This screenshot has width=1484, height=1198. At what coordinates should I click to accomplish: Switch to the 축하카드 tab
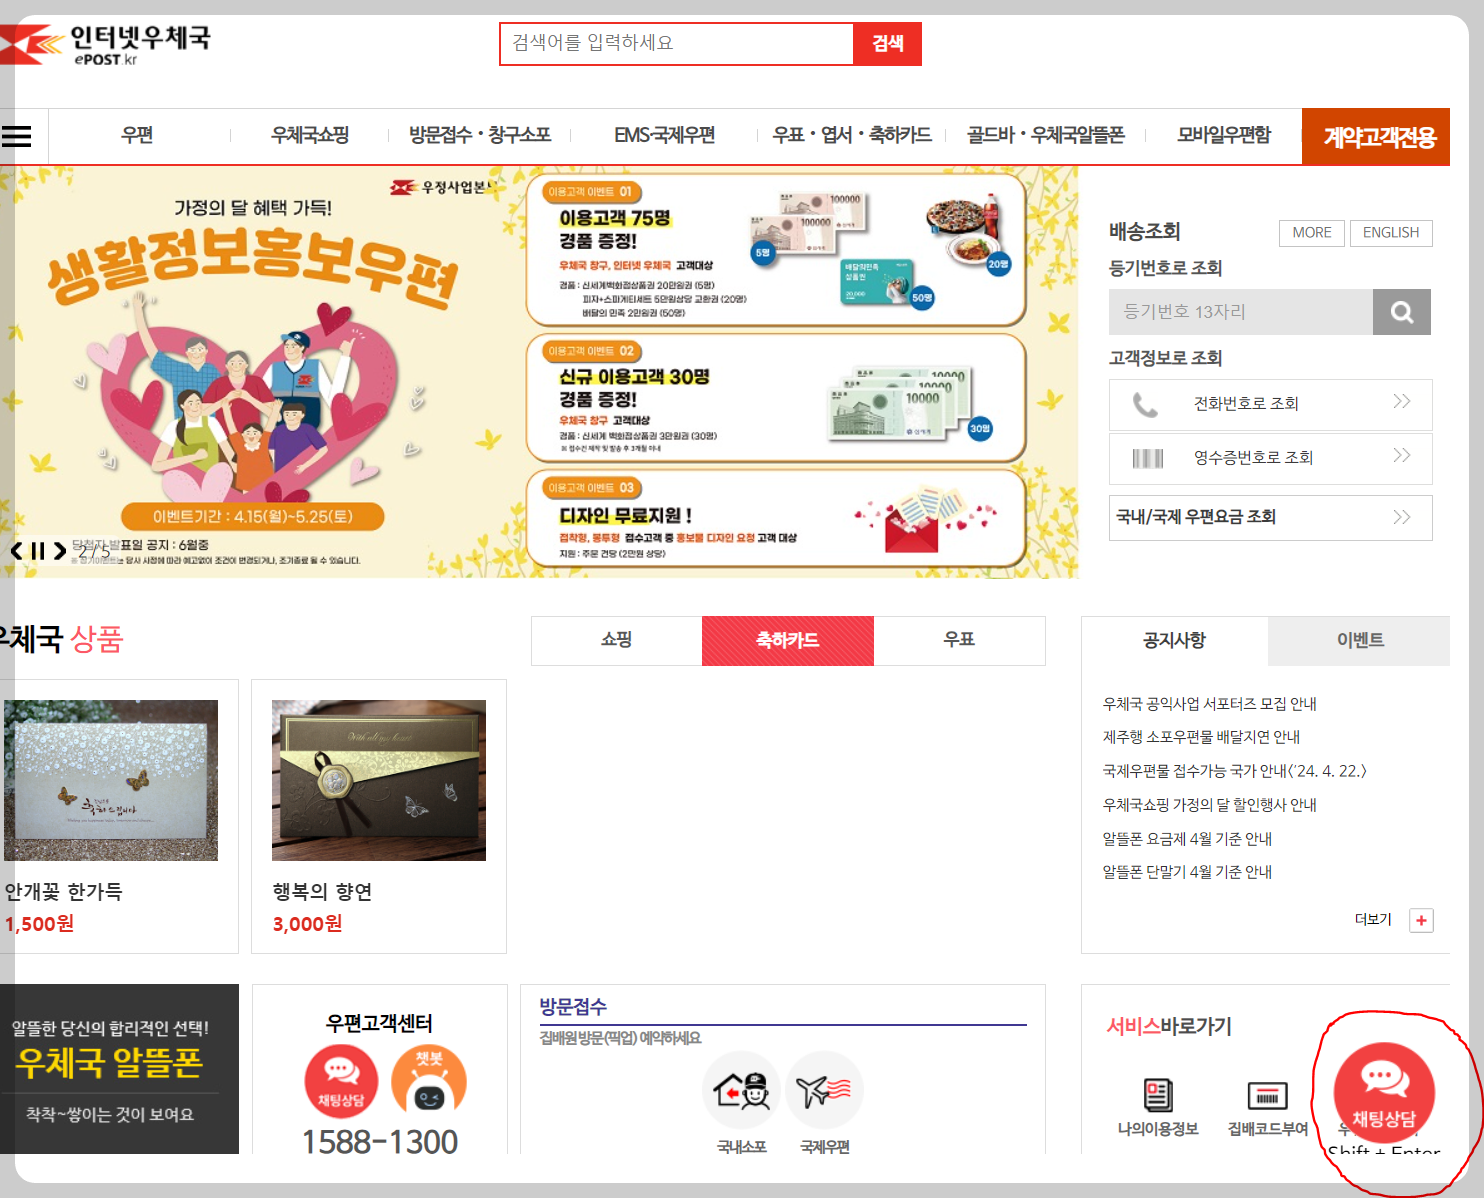[x=787, y=640]
